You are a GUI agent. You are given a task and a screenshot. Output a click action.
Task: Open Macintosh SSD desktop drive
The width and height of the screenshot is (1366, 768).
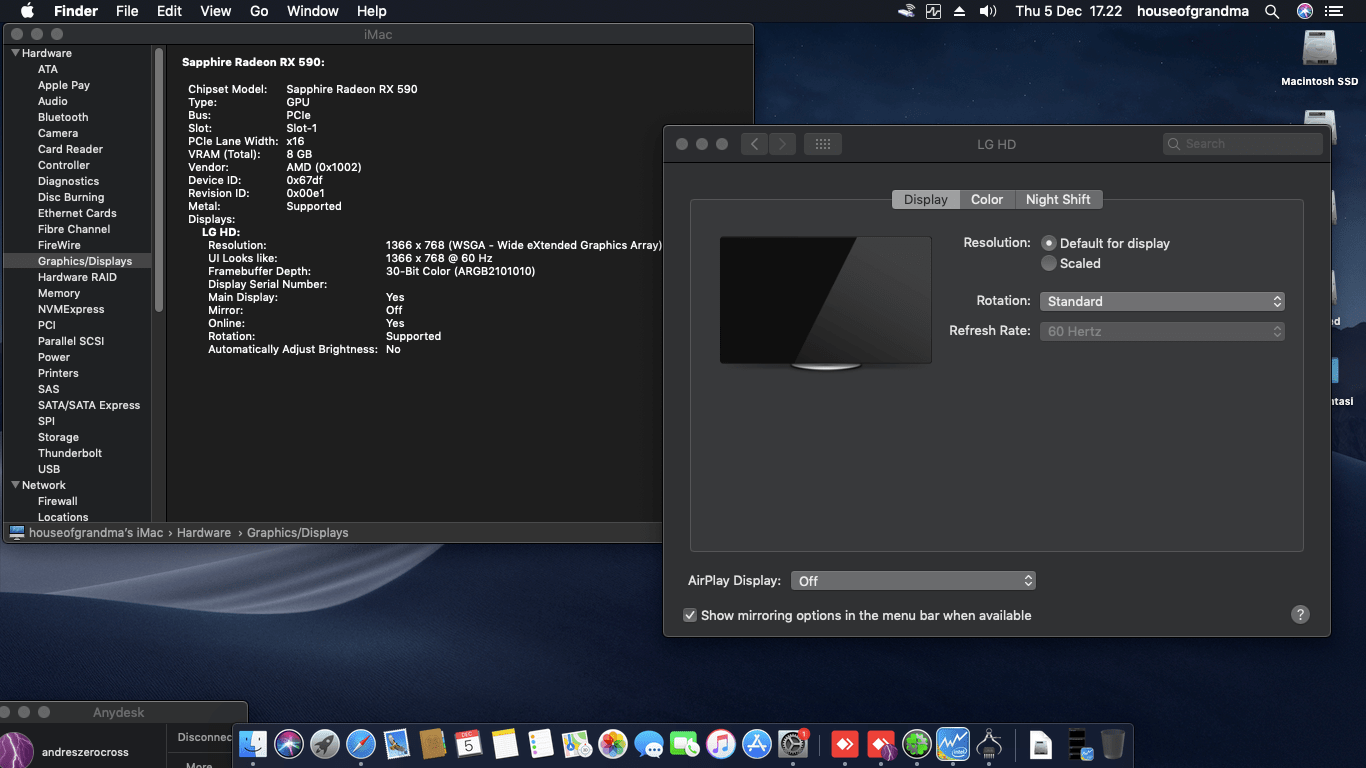coord(1320,58)
